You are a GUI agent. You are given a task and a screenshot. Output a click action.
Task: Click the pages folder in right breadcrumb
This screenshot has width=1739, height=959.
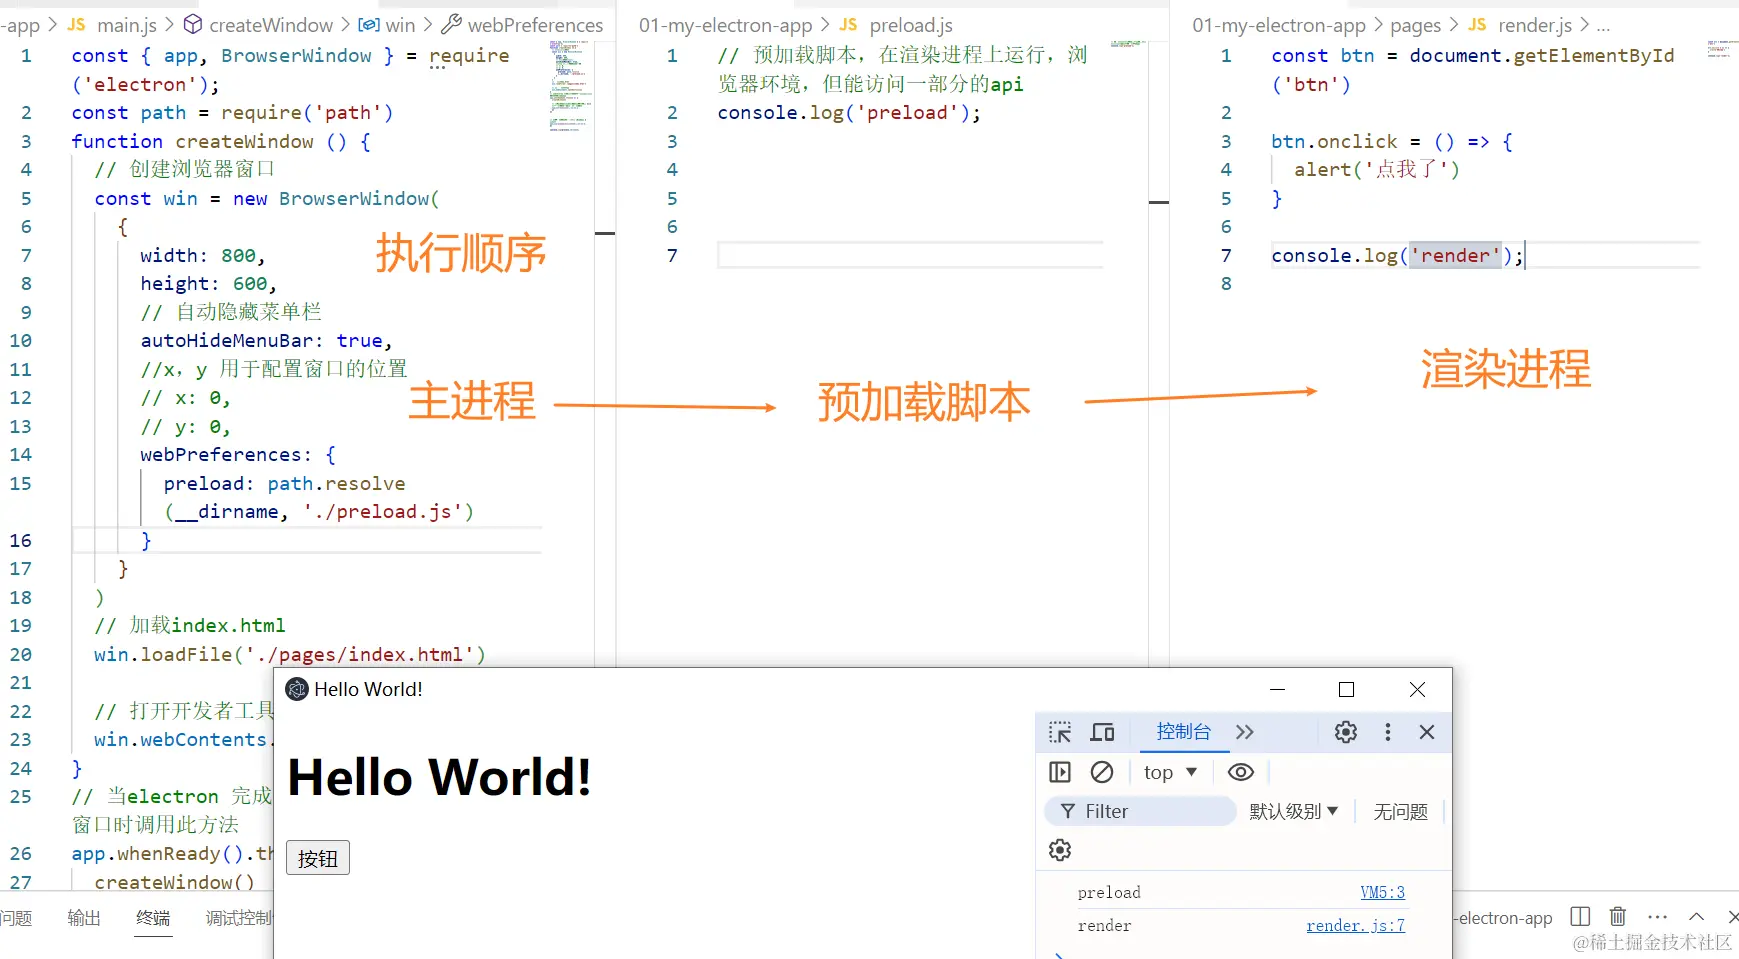(x=1415, y=25)
